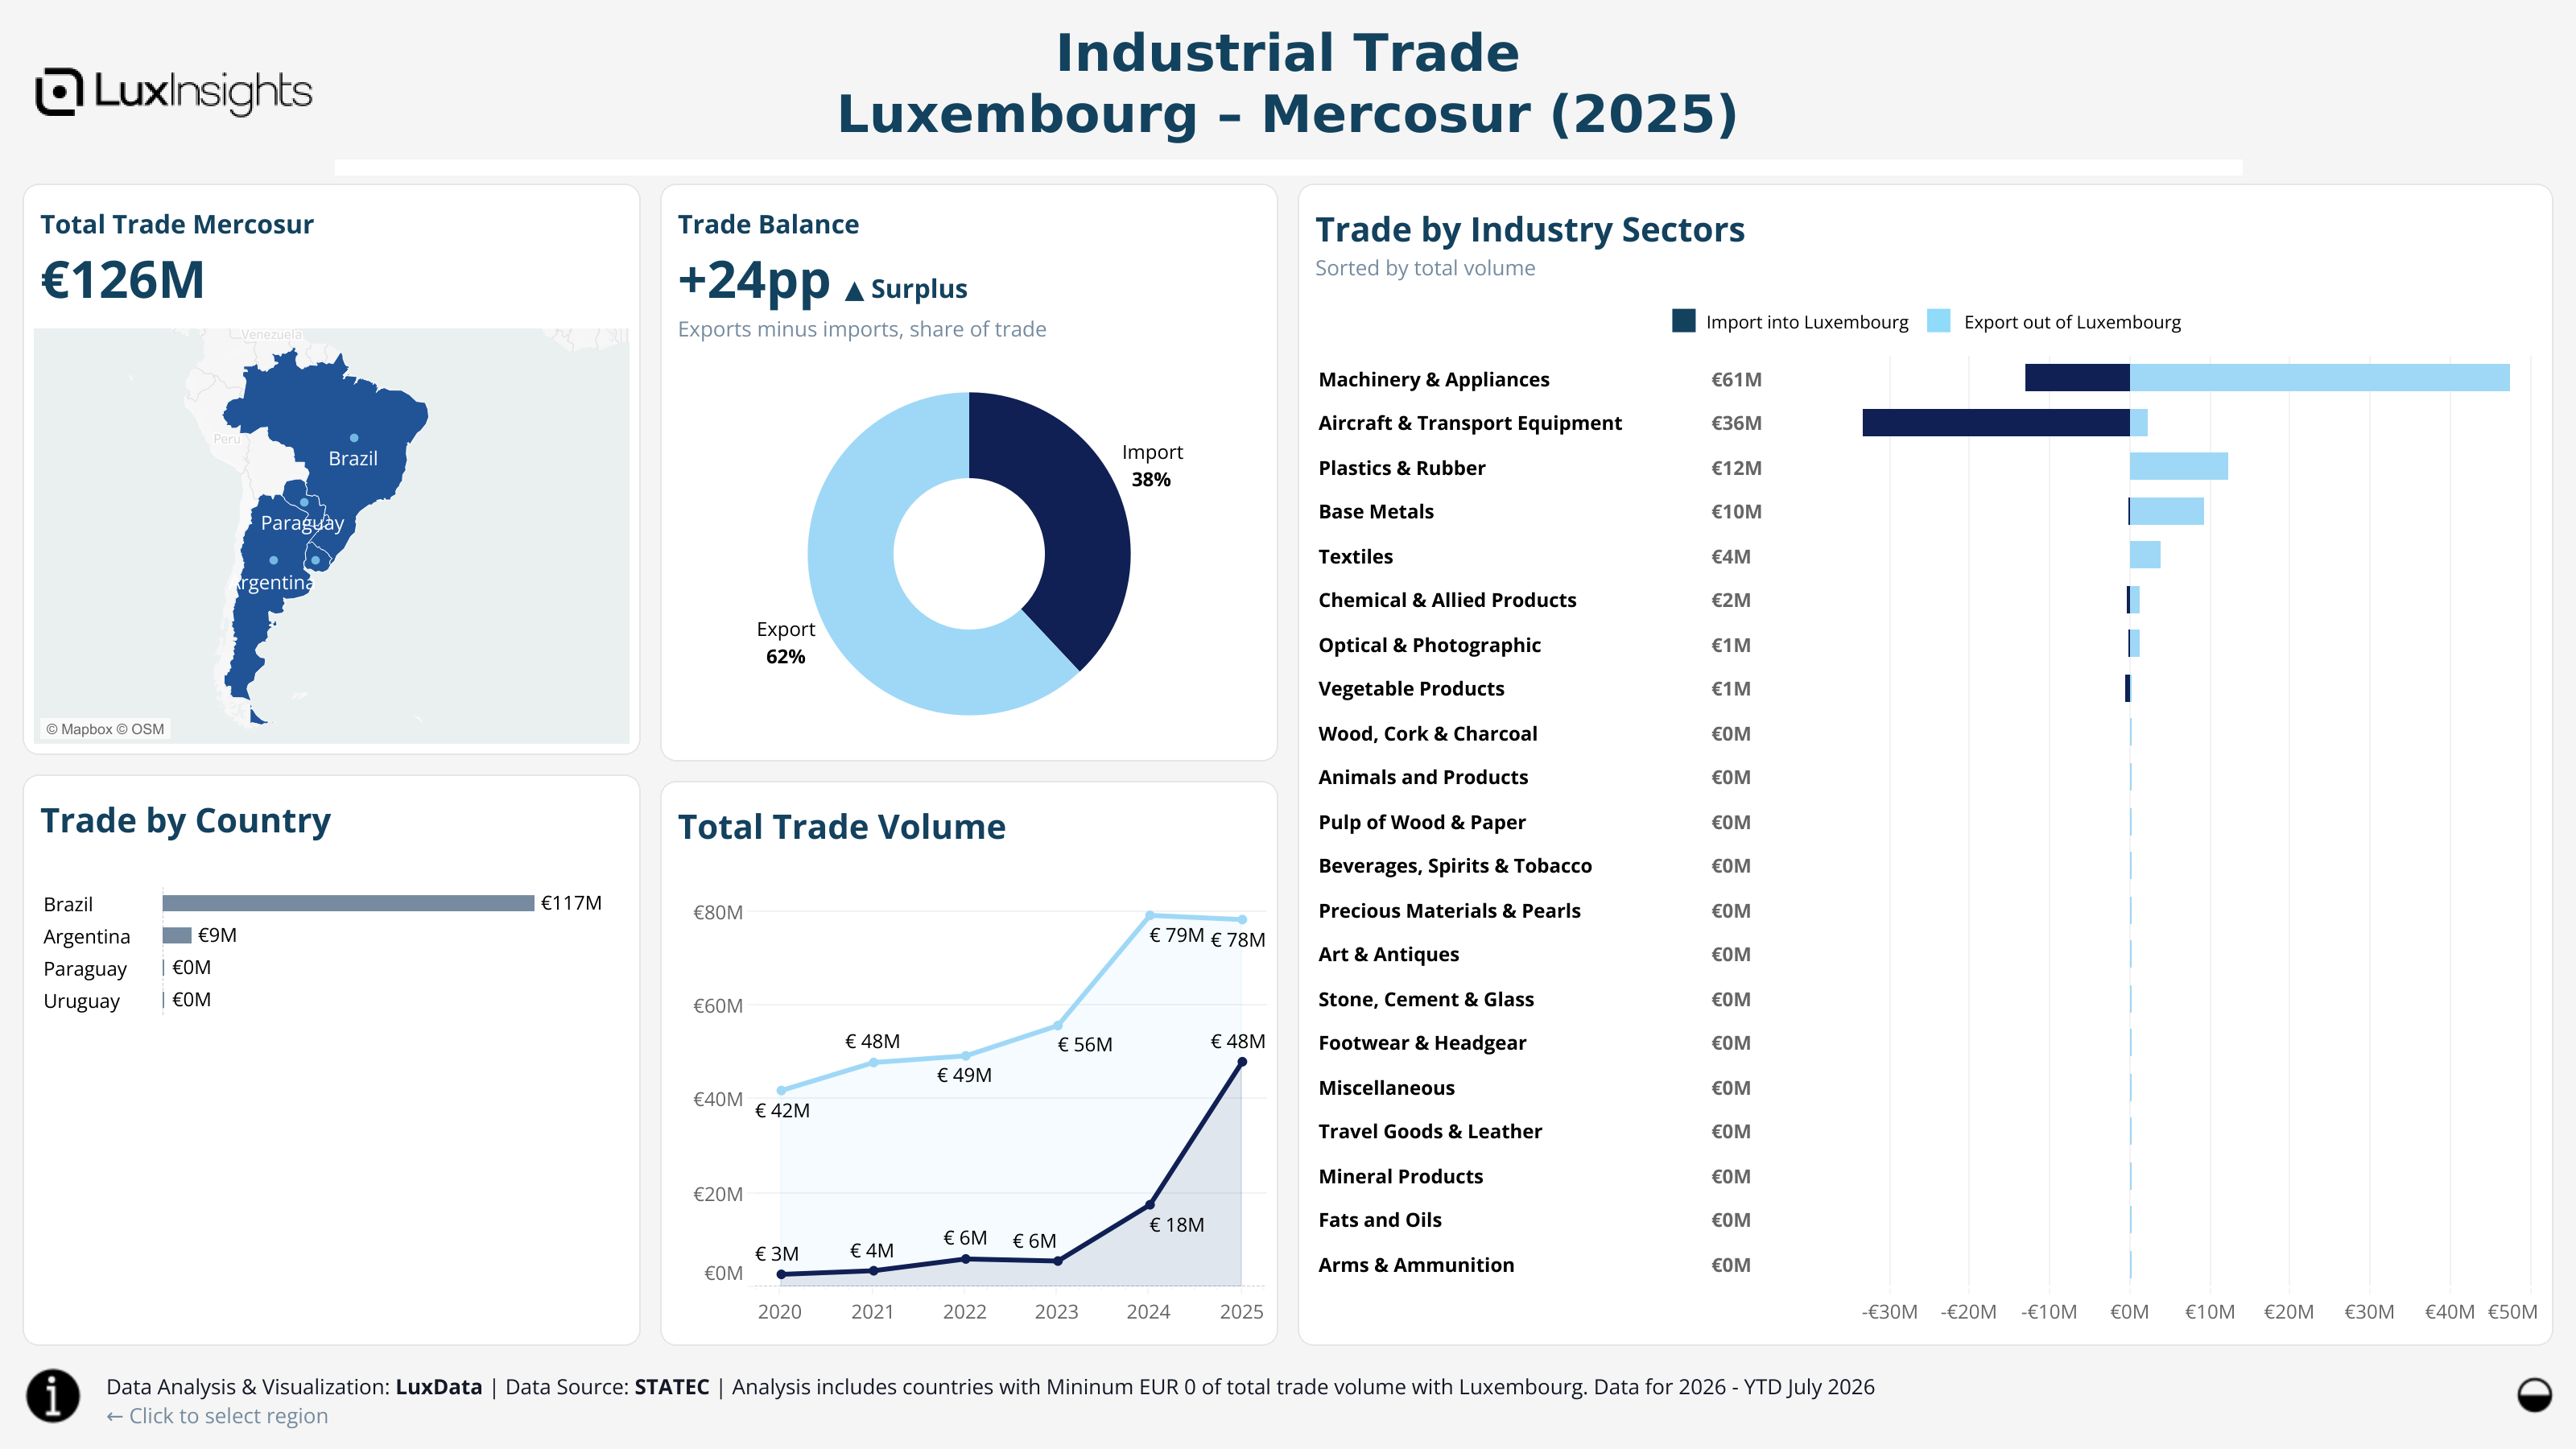The image size is (2576, 1449).
Task: Click the 'Footwear & Headgear' label
Action: pos(1422,1043)
